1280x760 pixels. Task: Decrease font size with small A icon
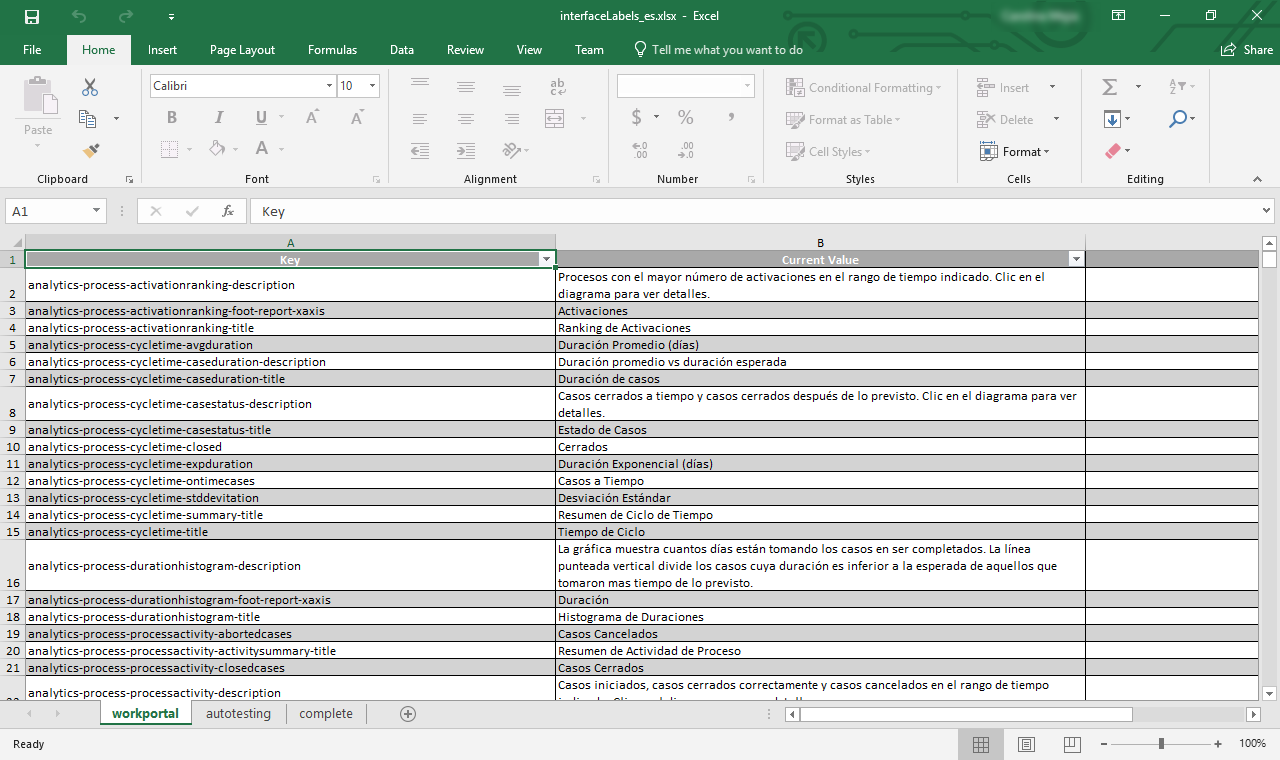point(357,118)
